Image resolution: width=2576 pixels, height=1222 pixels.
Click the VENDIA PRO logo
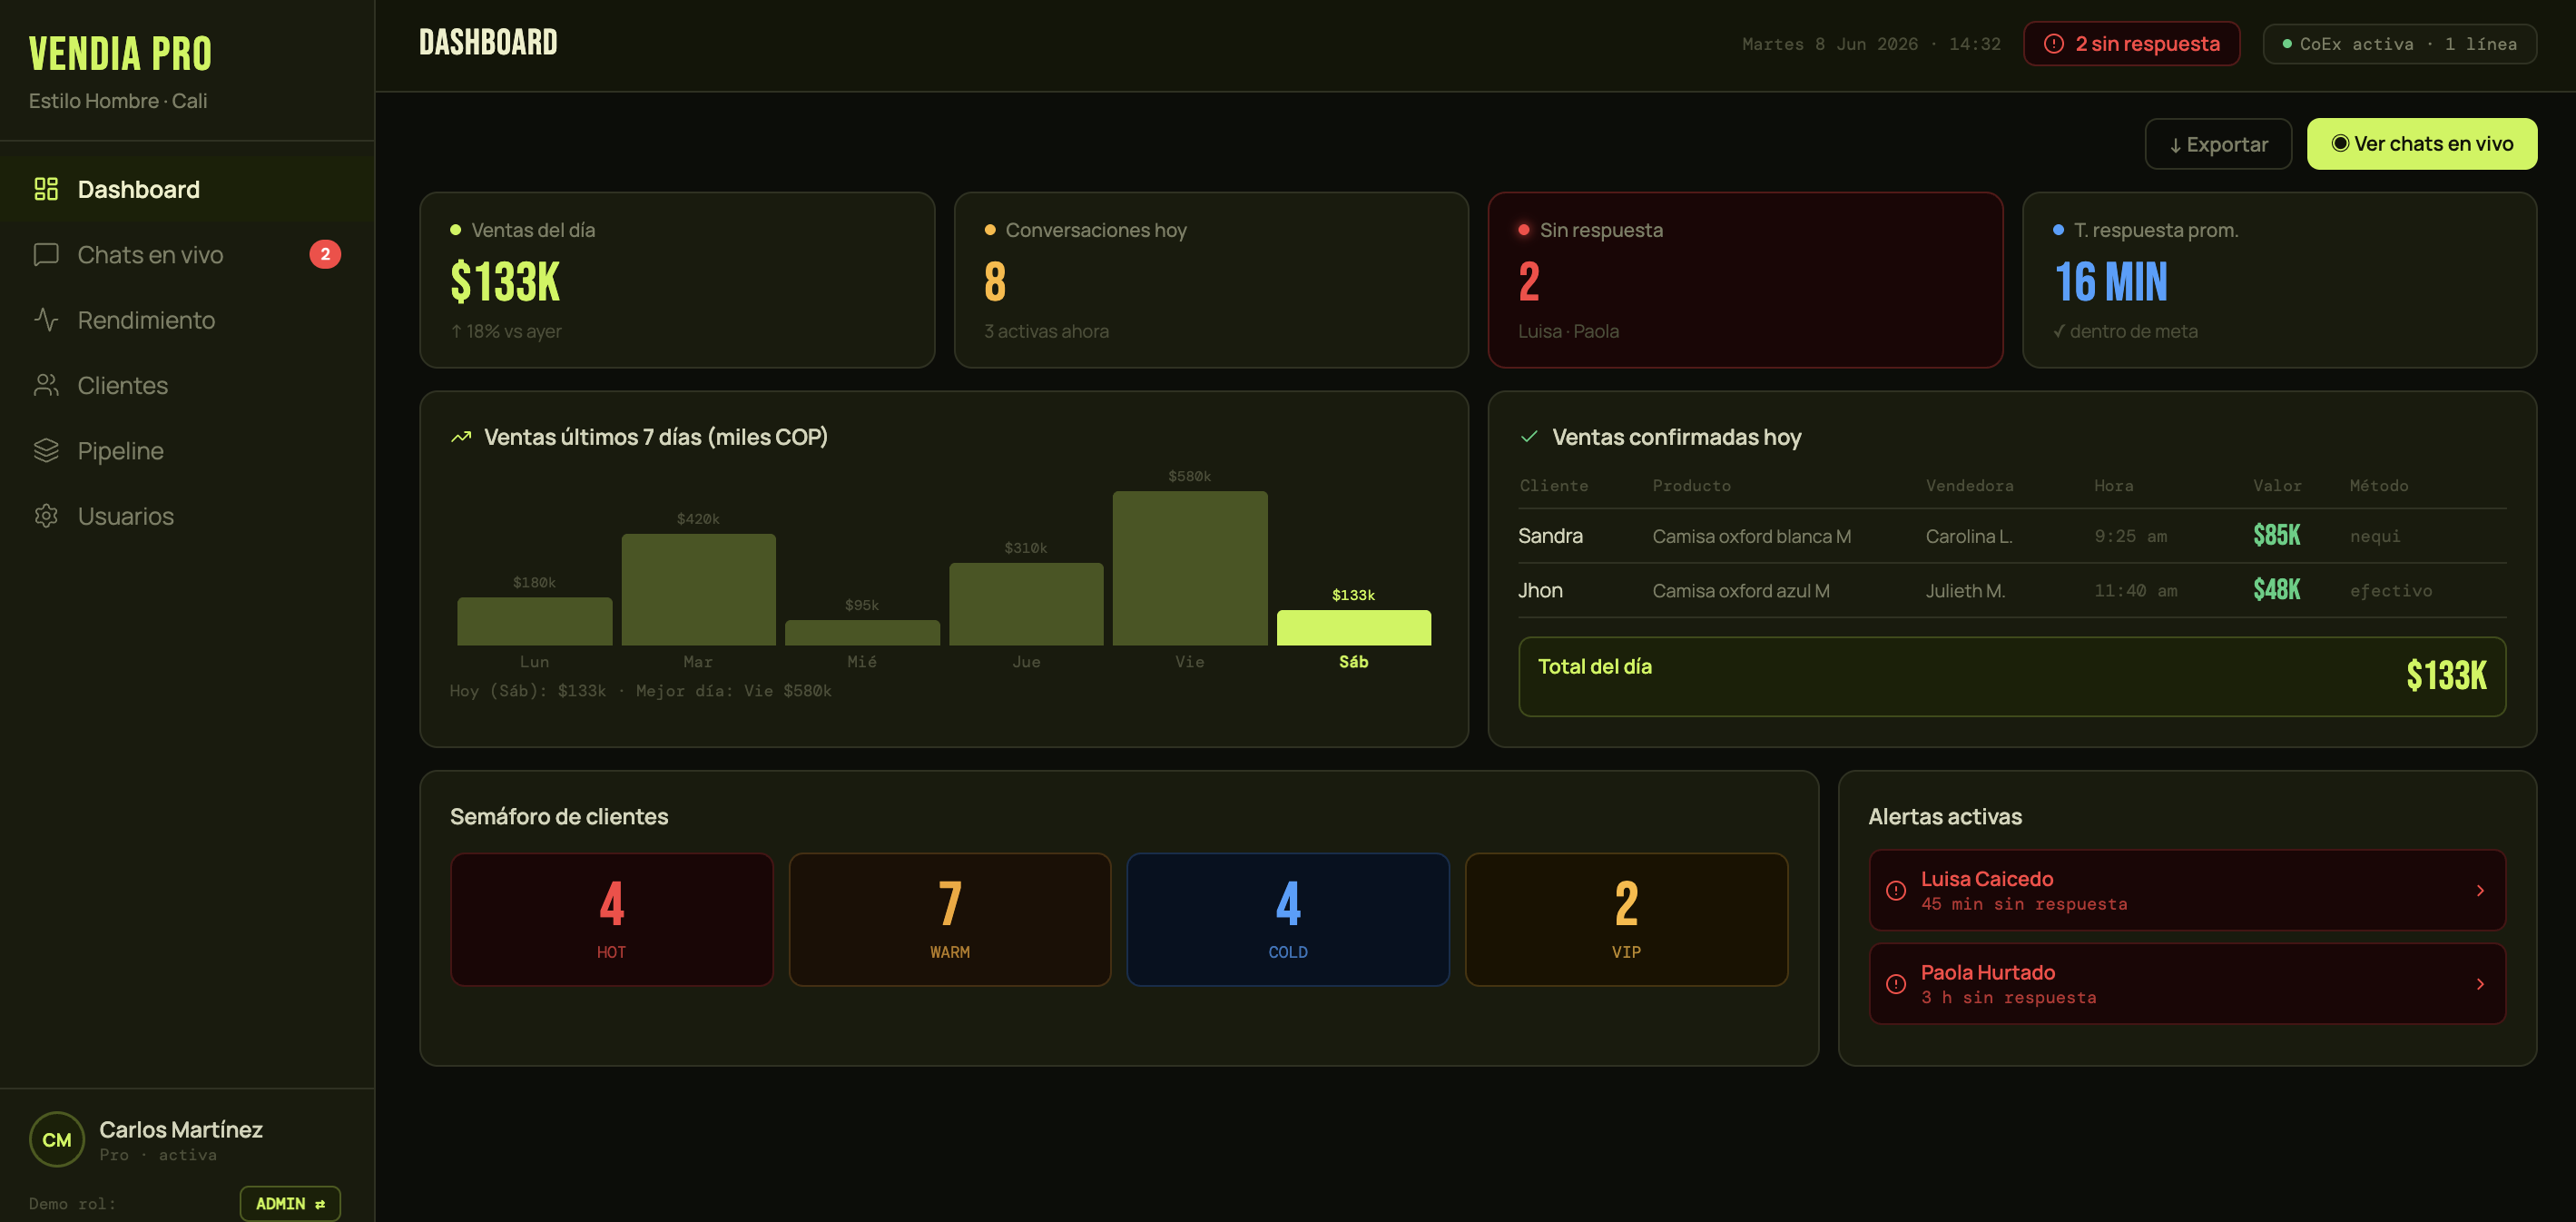[120, 54]
